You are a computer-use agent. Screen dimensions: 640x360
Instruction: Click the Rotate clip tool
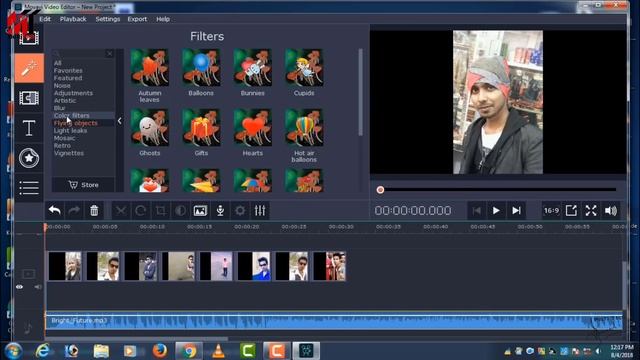click(141, 211)
